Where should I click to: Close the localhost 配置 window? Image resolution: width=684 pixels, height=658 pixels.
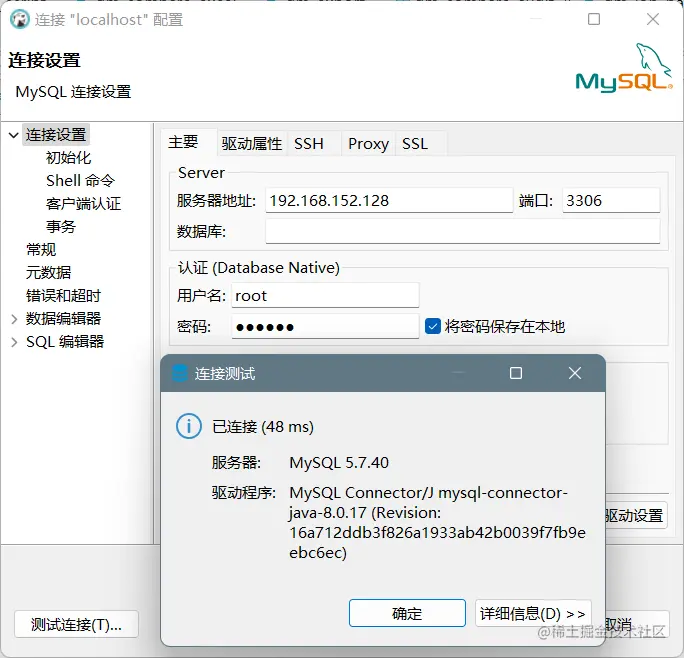point(653,19)
